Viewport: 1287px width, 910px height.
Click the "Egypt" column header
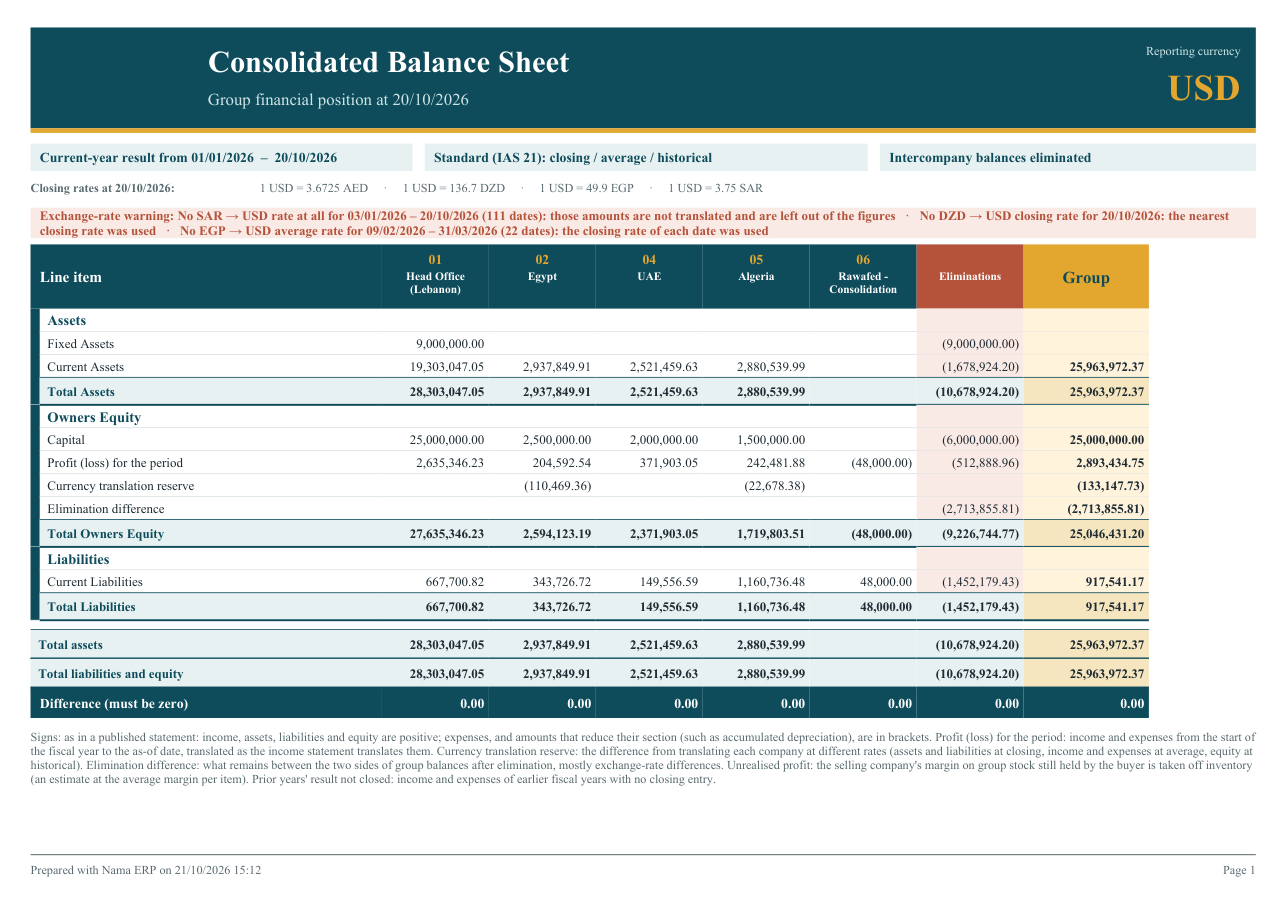point(542,276)
